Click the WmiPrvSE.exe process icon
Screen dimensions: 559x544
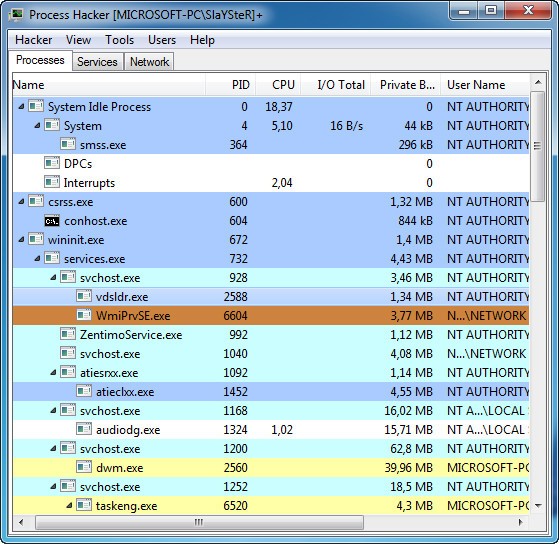coord(84,315)
